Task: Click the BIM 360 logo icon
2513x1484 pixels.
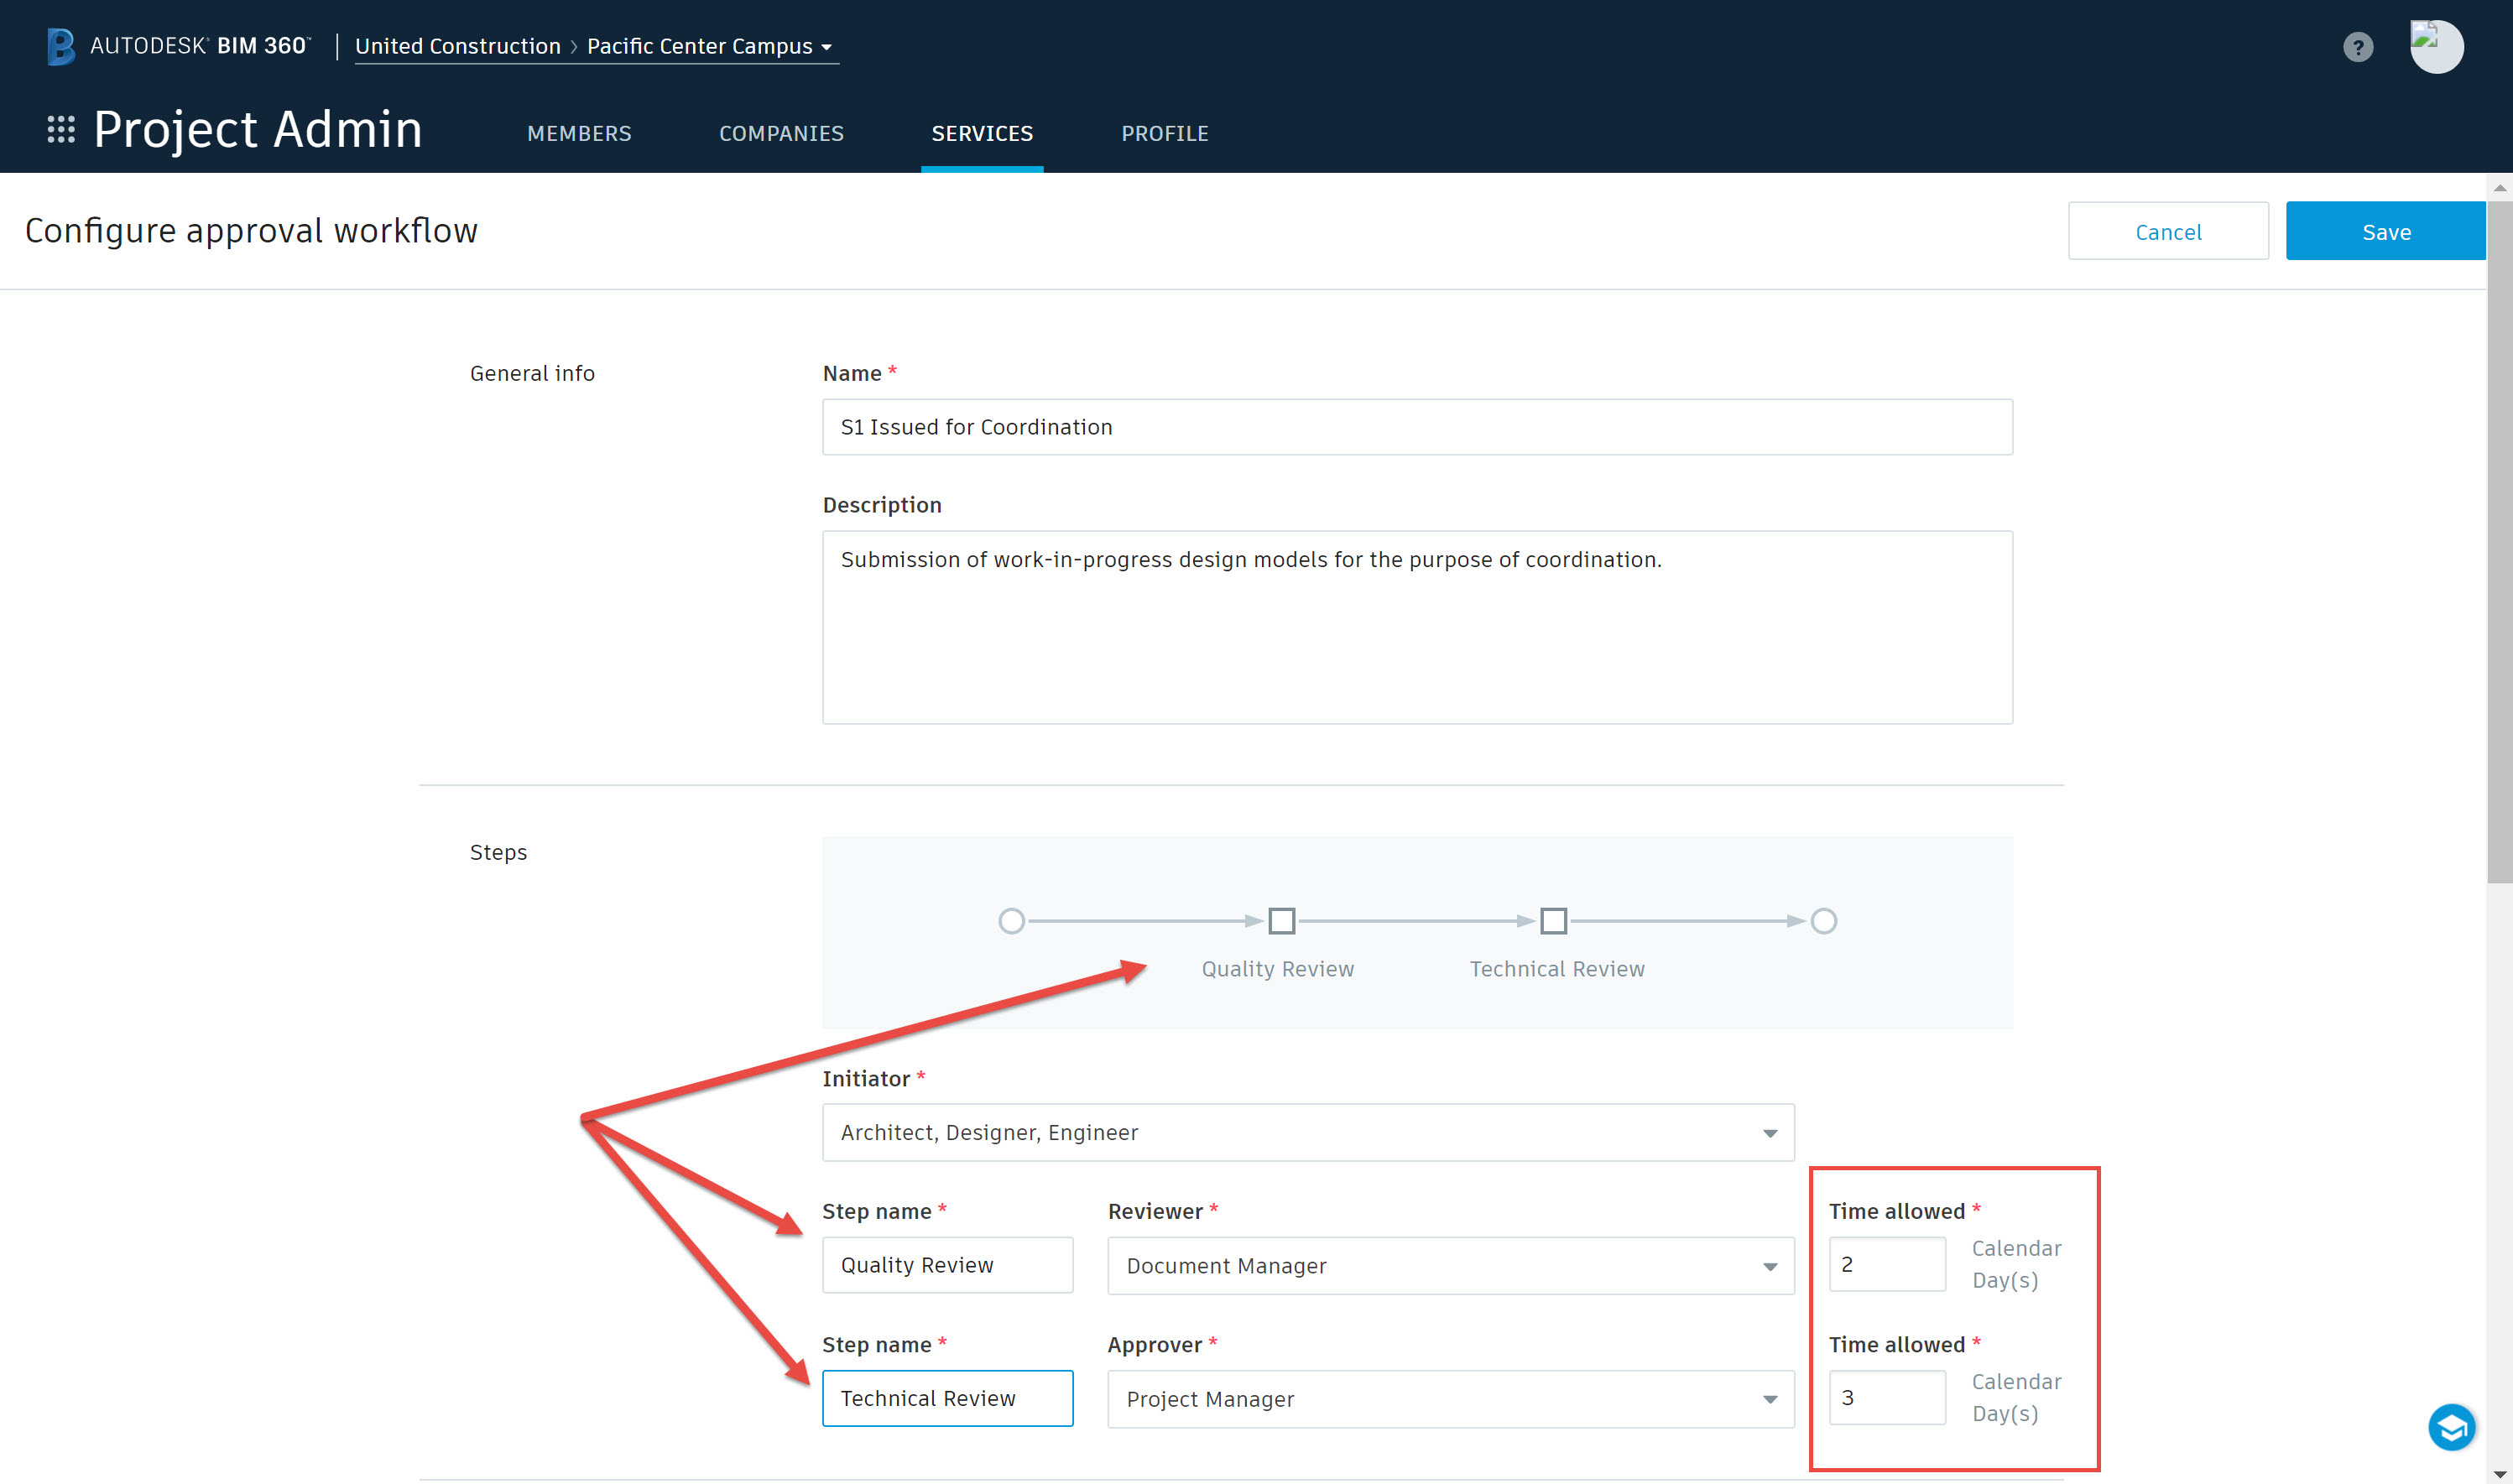Action: click(x=60, y=46)
